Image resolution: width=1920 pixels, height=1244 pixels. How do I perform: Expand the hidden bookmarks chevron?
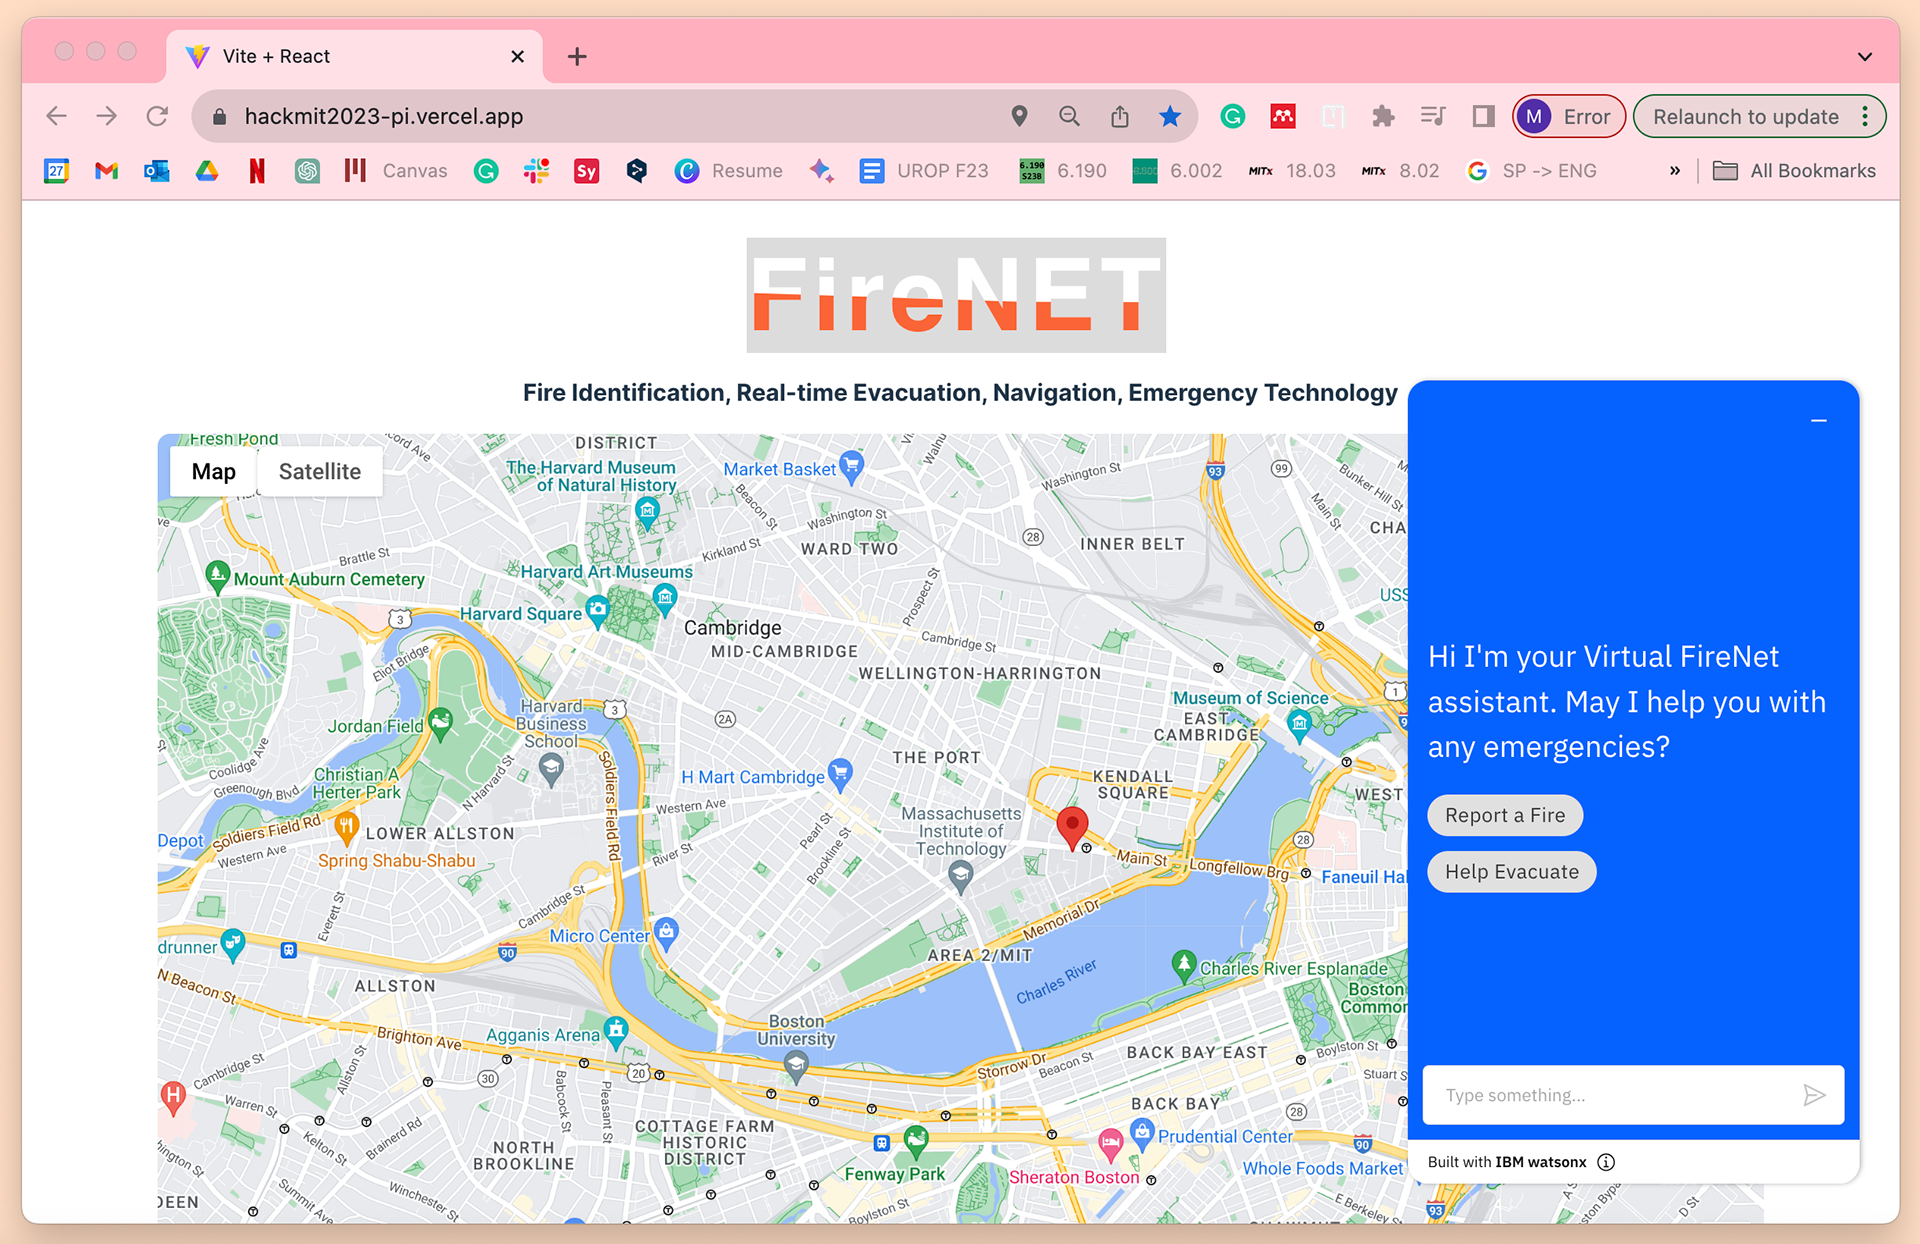1675,171
